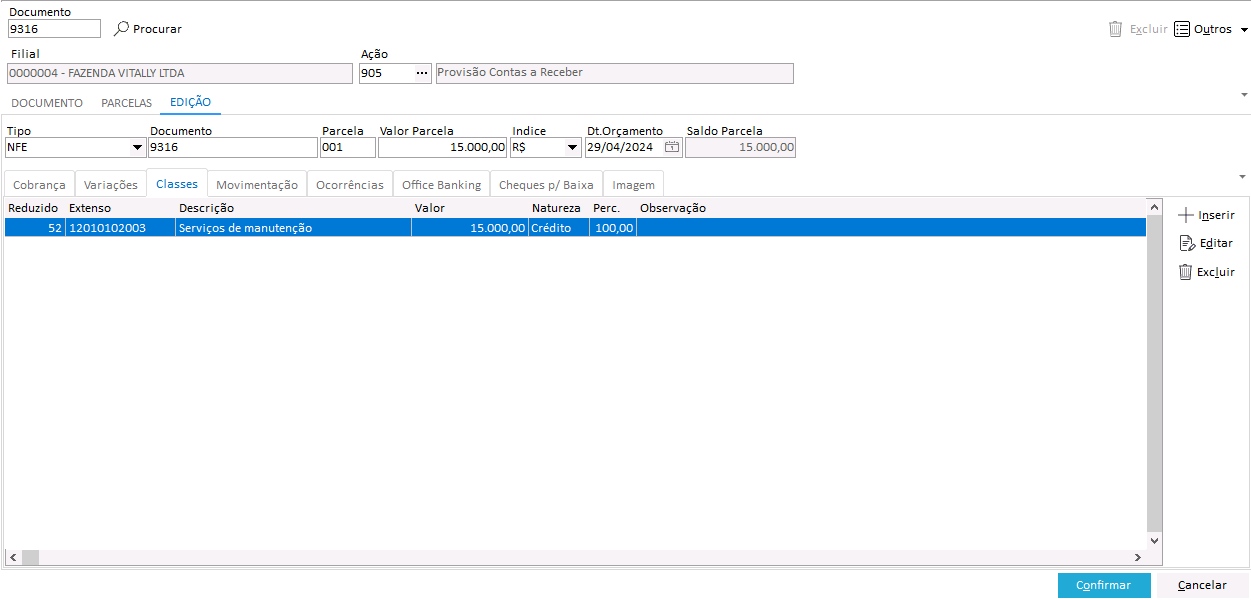
Task: Click the trash icon in classes panel
Action: [1186, 272]
